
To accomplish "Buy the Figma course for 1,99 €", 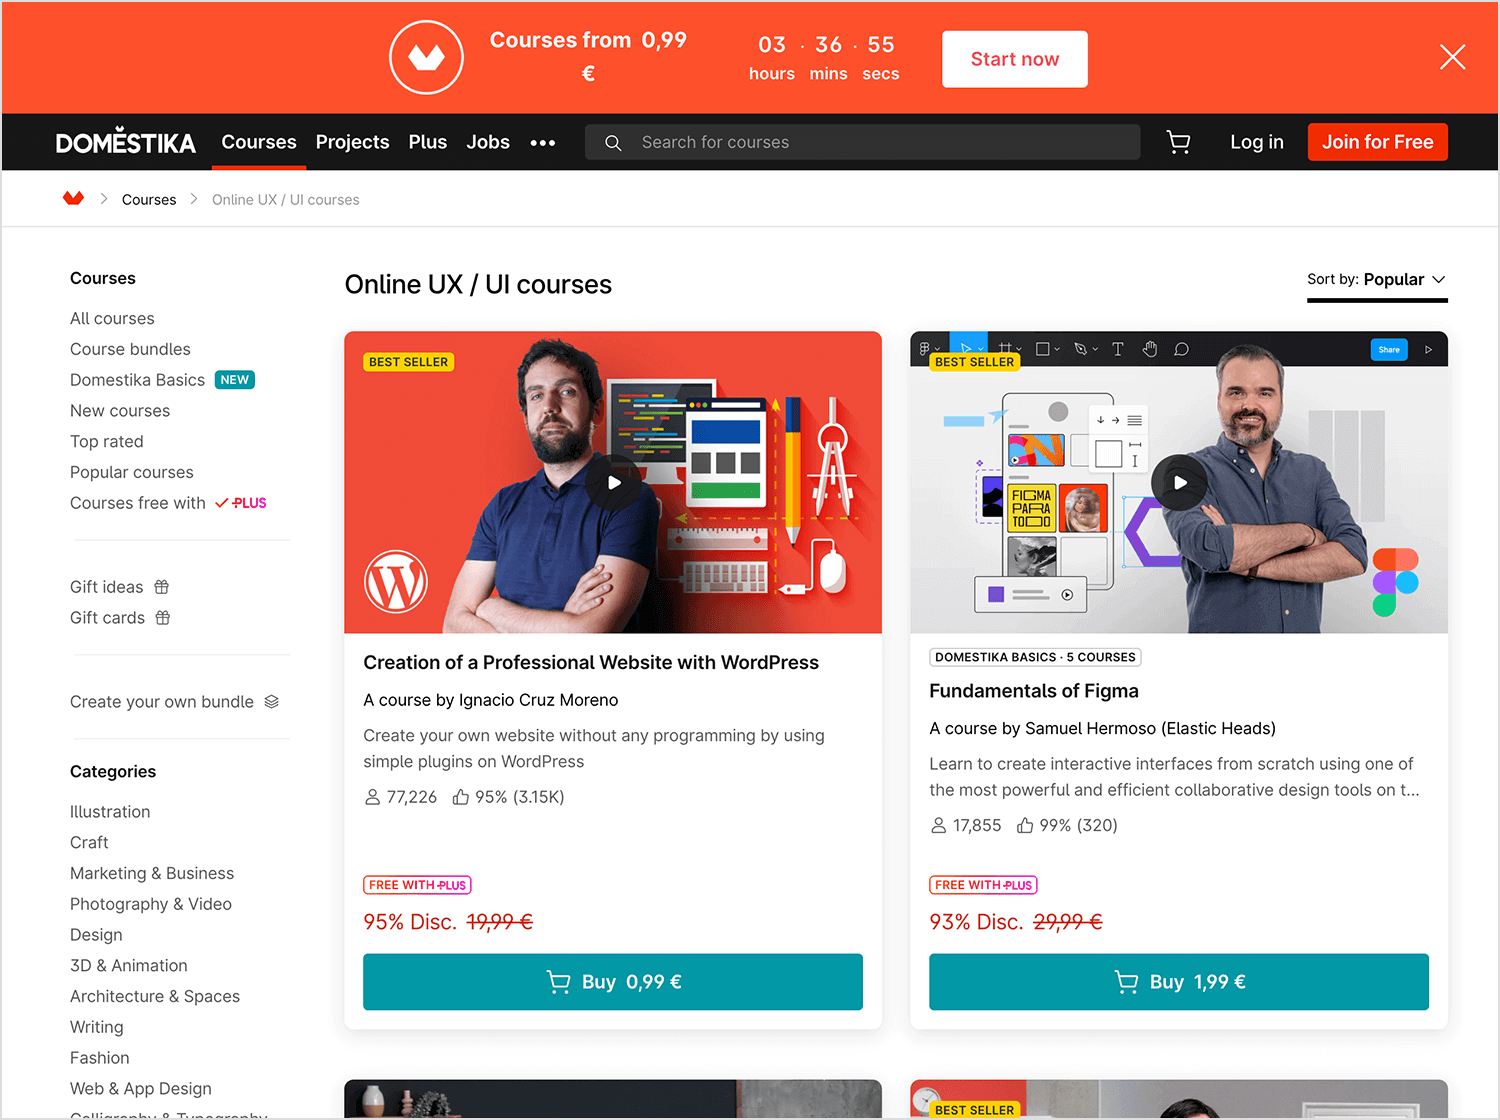I will tap(1179, 982).
